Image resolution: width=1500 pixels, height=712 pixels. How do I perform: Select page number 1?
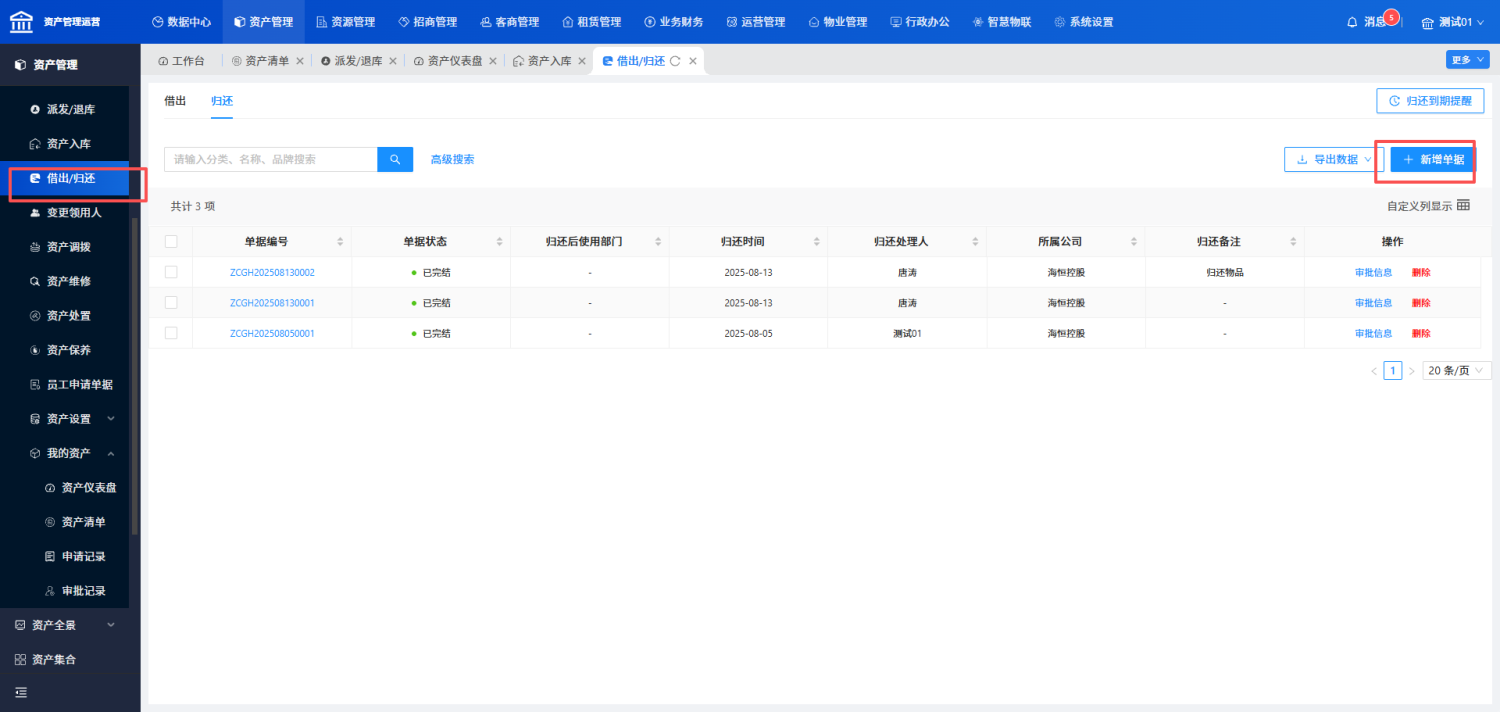pyautogui.click(x=1393, y=371)
